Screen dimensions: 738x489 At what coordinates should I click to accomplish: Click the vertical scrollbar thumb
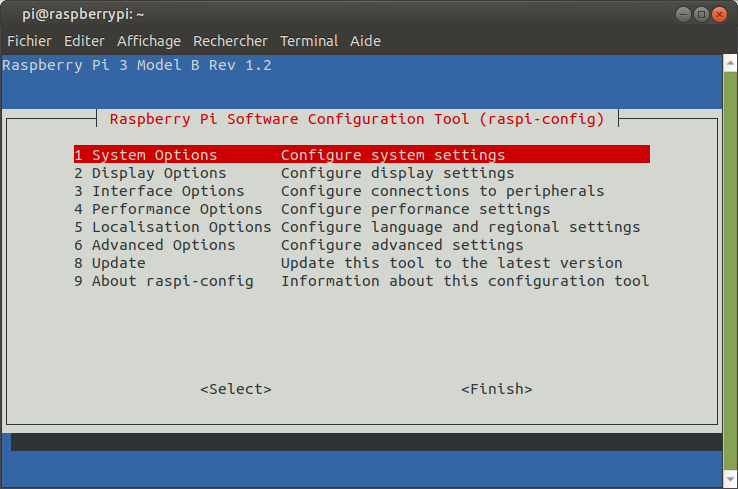[x=730, y=271]
